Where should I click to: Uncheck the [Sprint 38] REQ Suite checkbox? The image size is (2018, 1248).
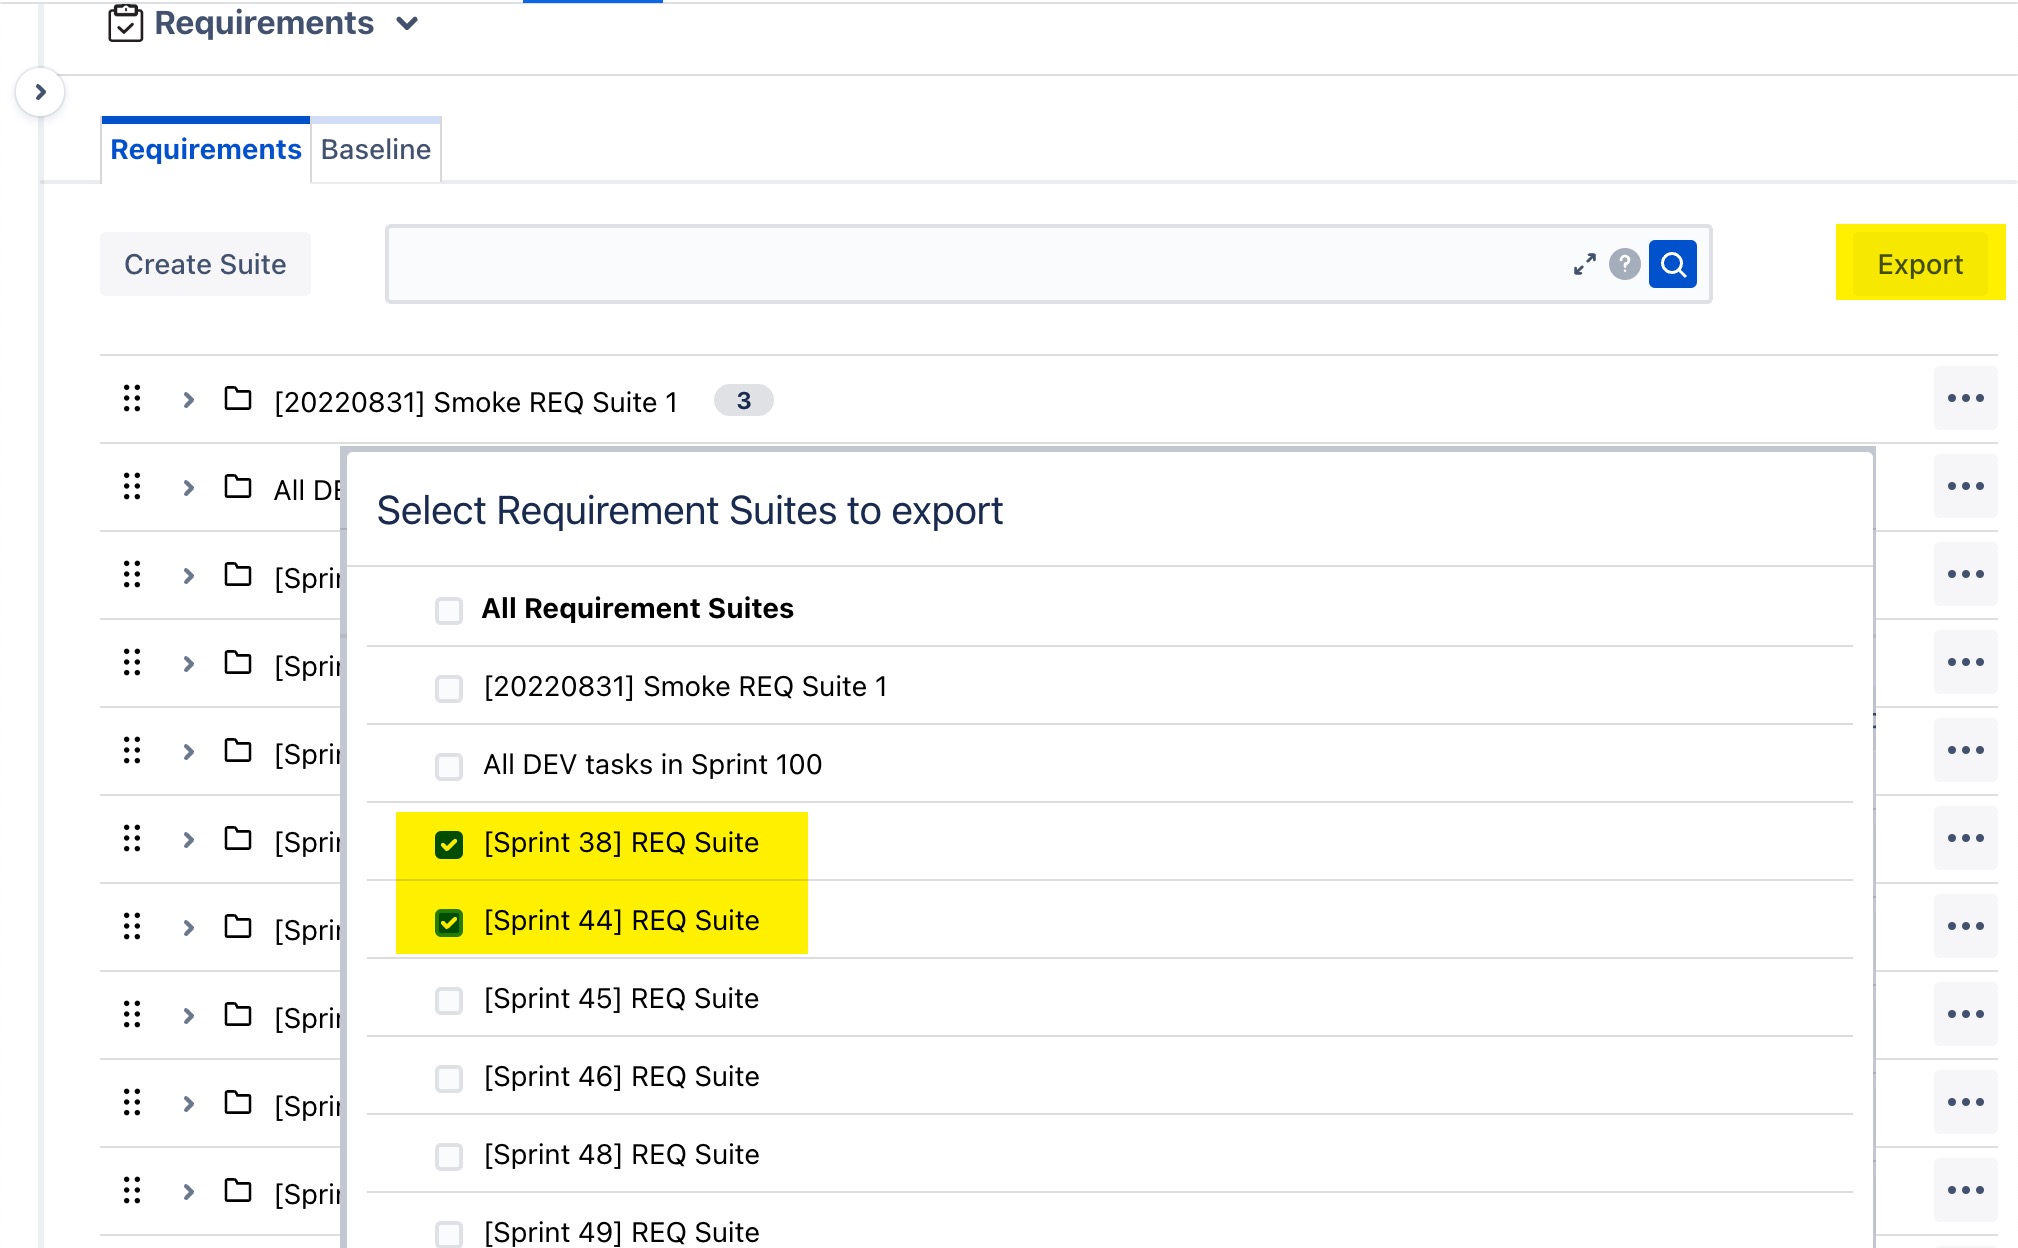click(449, 844)
